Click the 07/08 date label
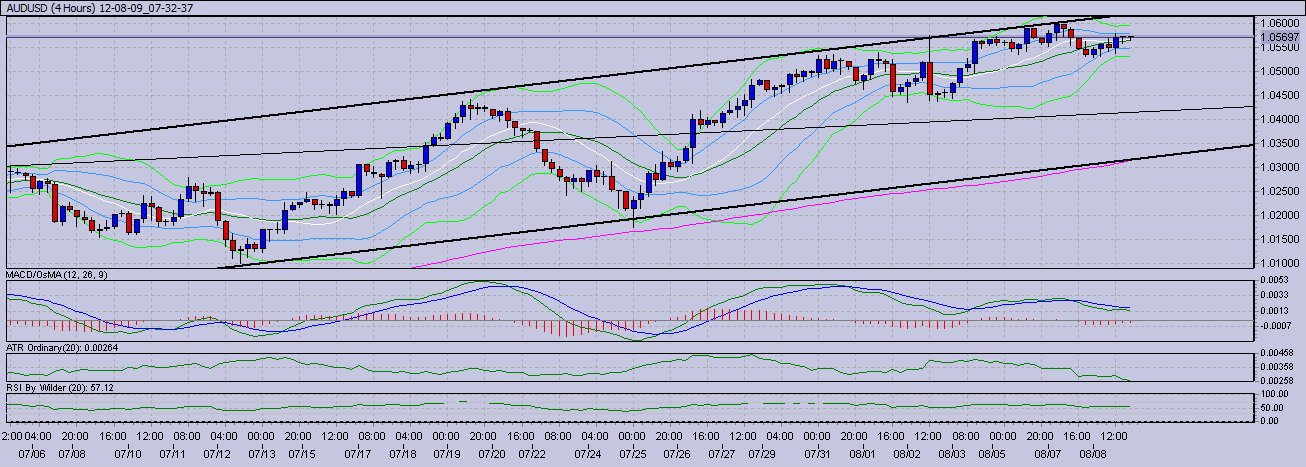The height and width of the screenshot is (467, 1306). tap(74, 454)
